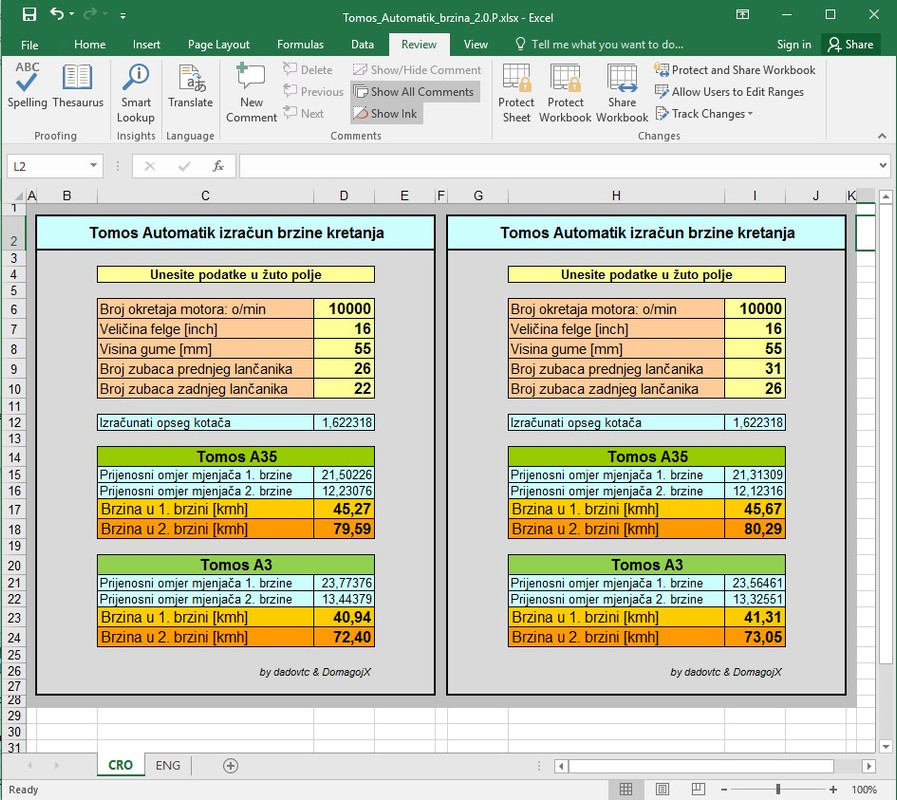Click vertical scrollbar down arrow
The height and width of the screenshot is (800, 897).
click(x=886, y=747)
